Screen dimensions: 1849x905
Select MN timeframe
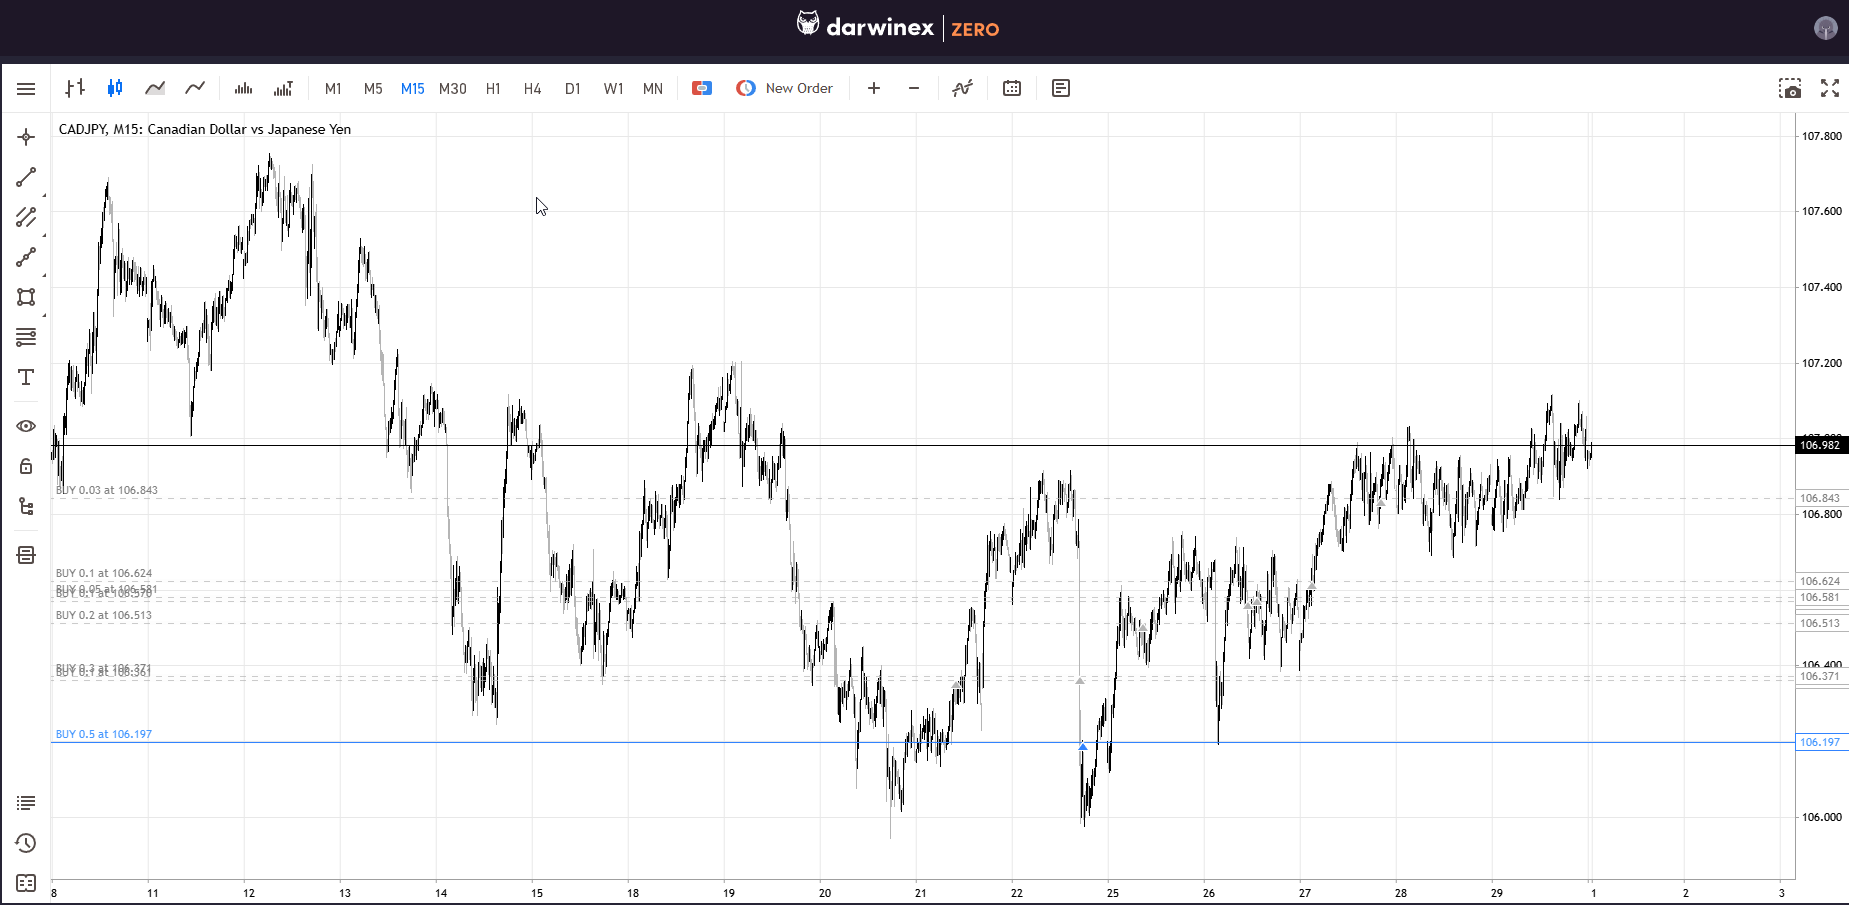[653, 88]
